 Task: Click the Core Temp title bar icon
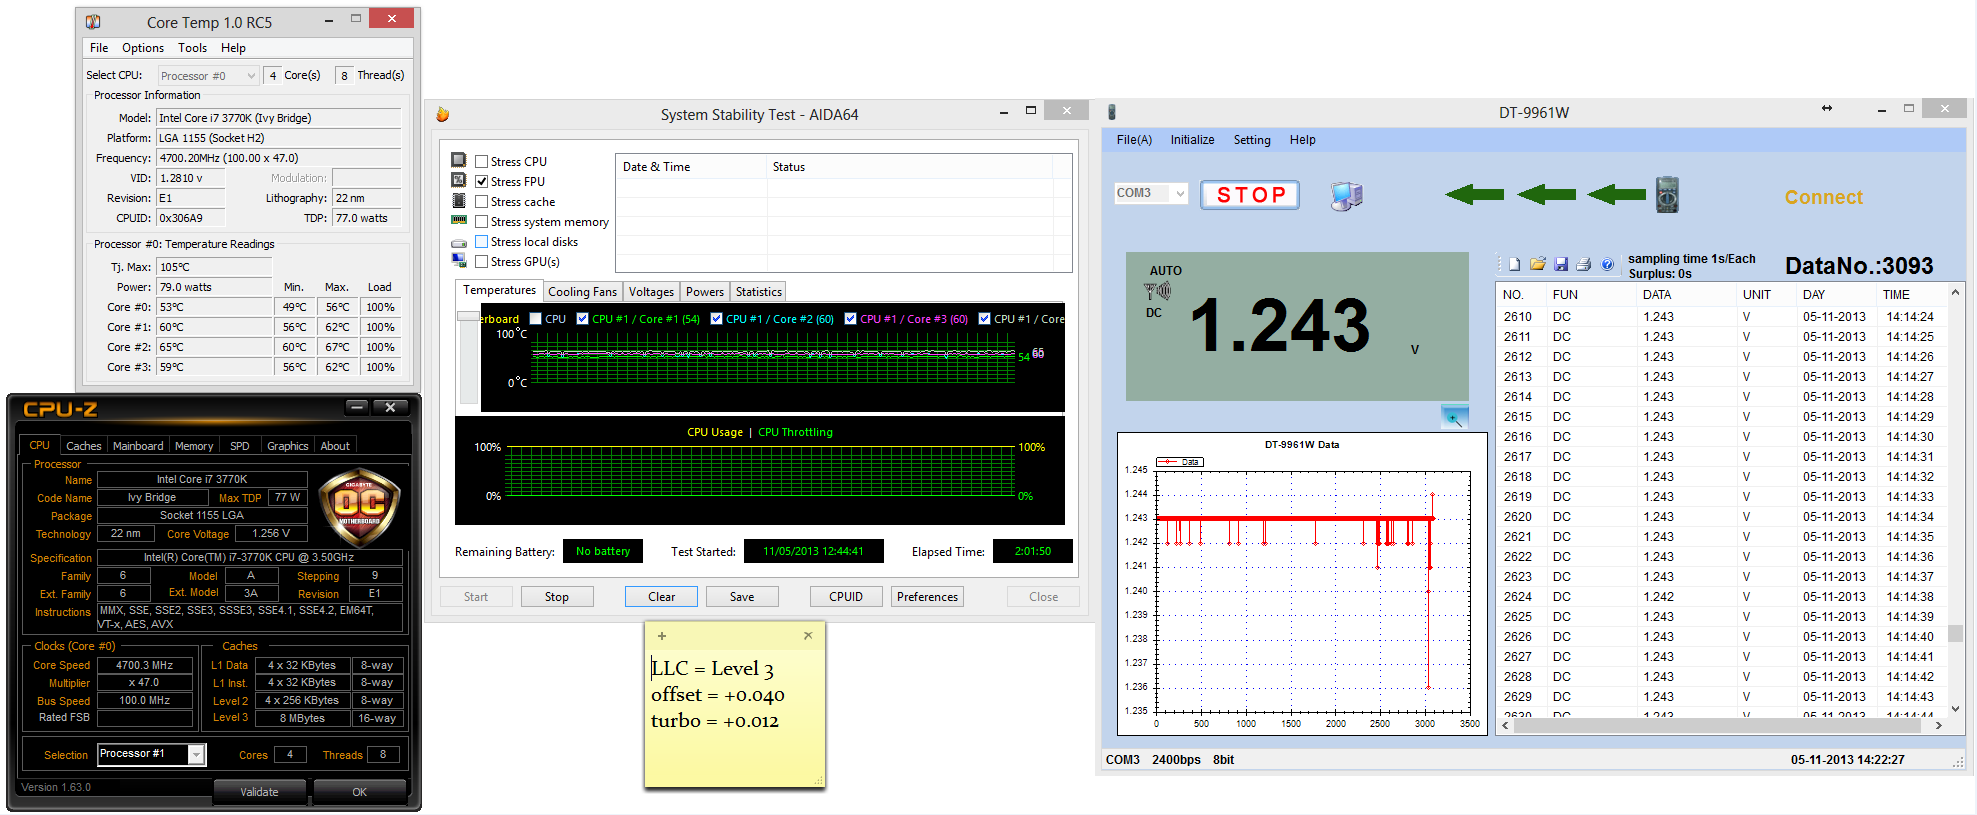(x=93, y=21)
